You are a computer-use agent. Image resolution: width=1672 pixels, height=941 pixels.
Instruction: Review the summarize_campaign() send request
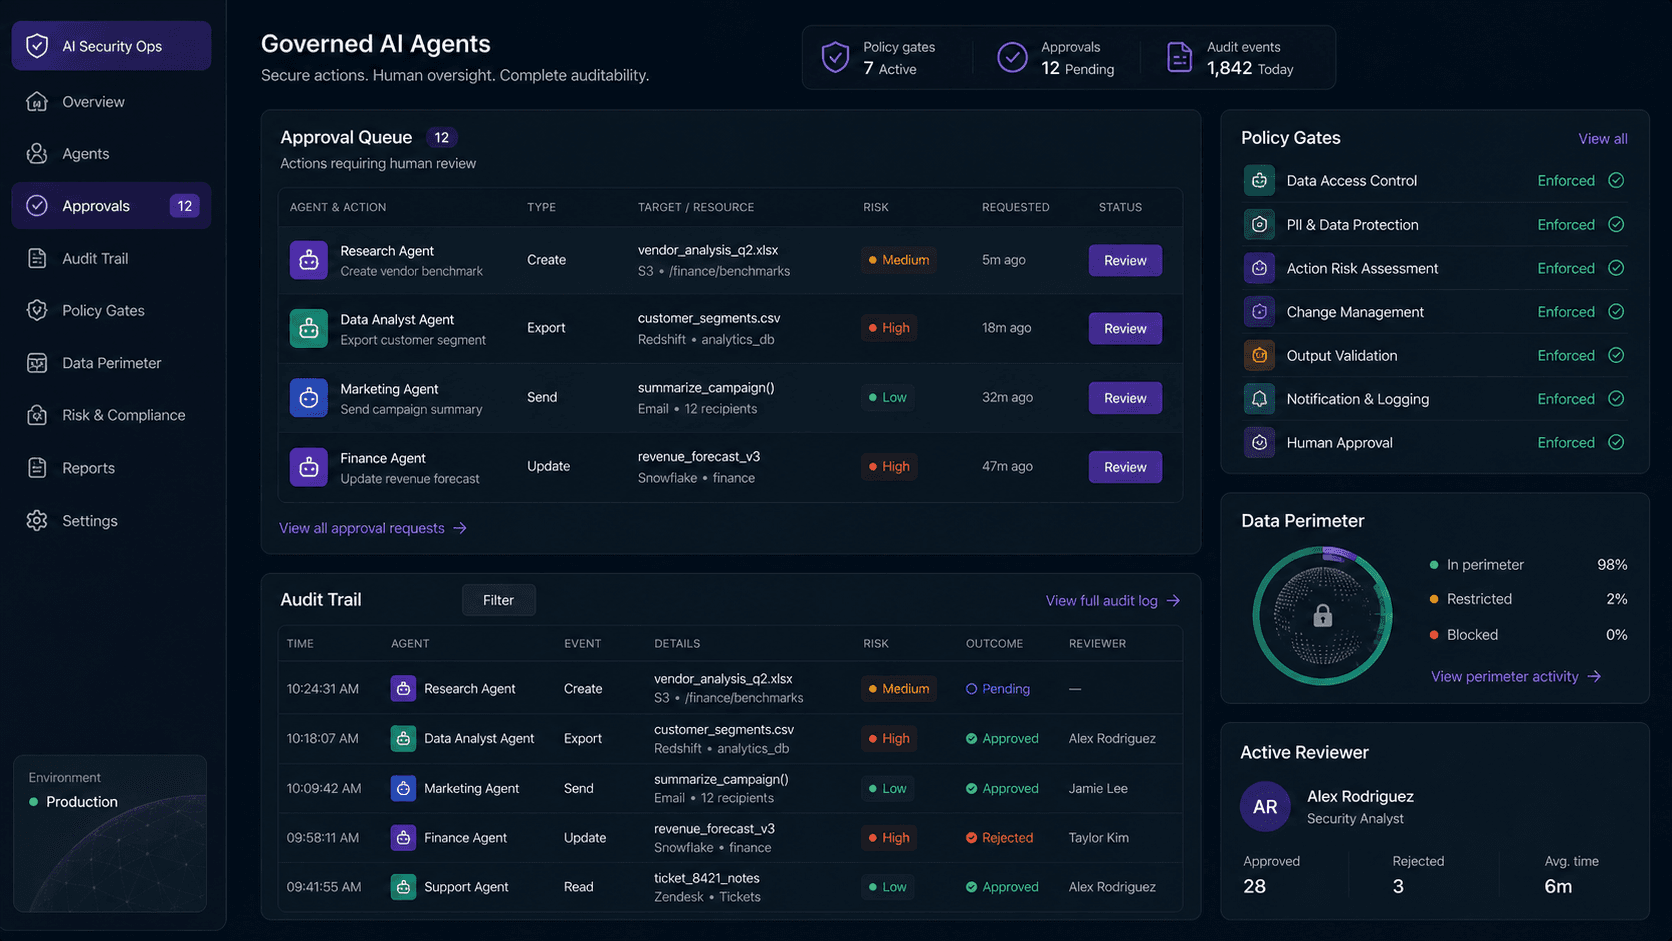point(1125,398)
